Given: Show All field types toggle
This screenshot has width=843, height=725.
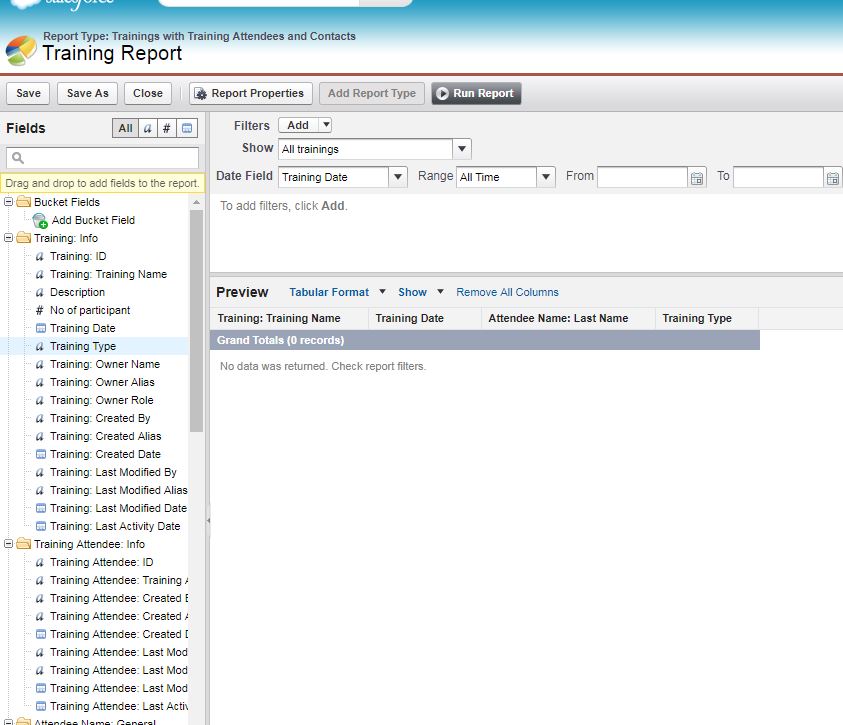Looking at the screenshot, I should pos(125,128).
